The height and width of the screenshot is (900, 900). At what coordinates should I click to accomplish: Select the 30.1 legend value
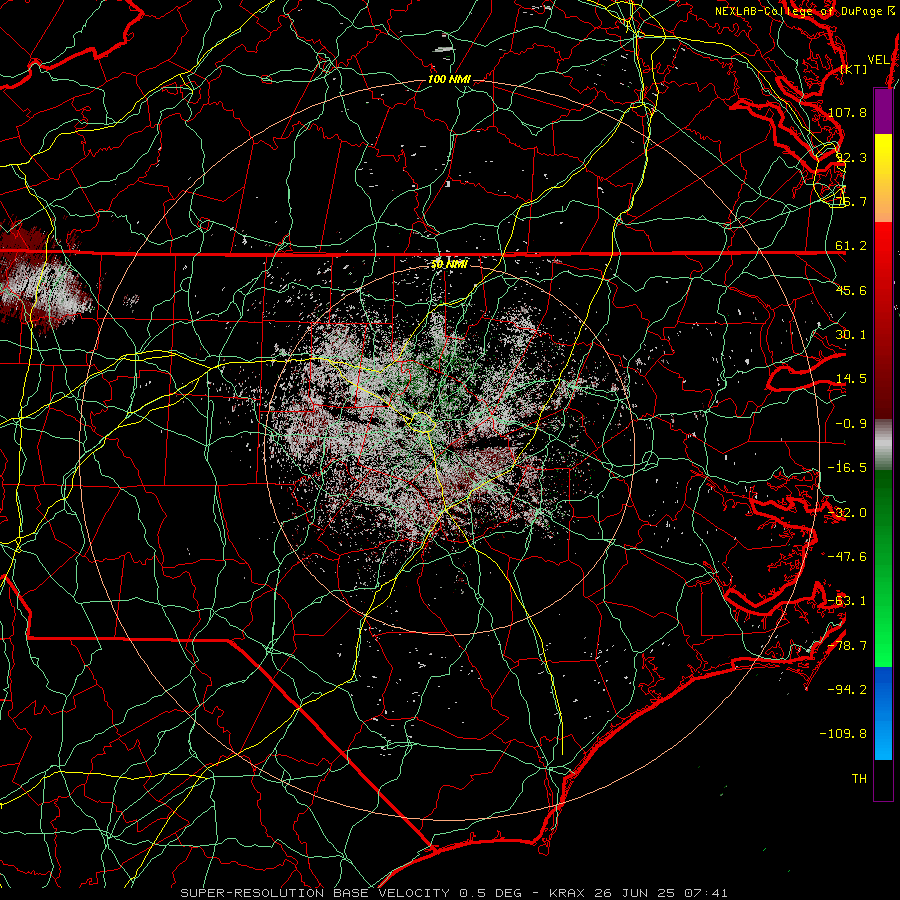851,335
